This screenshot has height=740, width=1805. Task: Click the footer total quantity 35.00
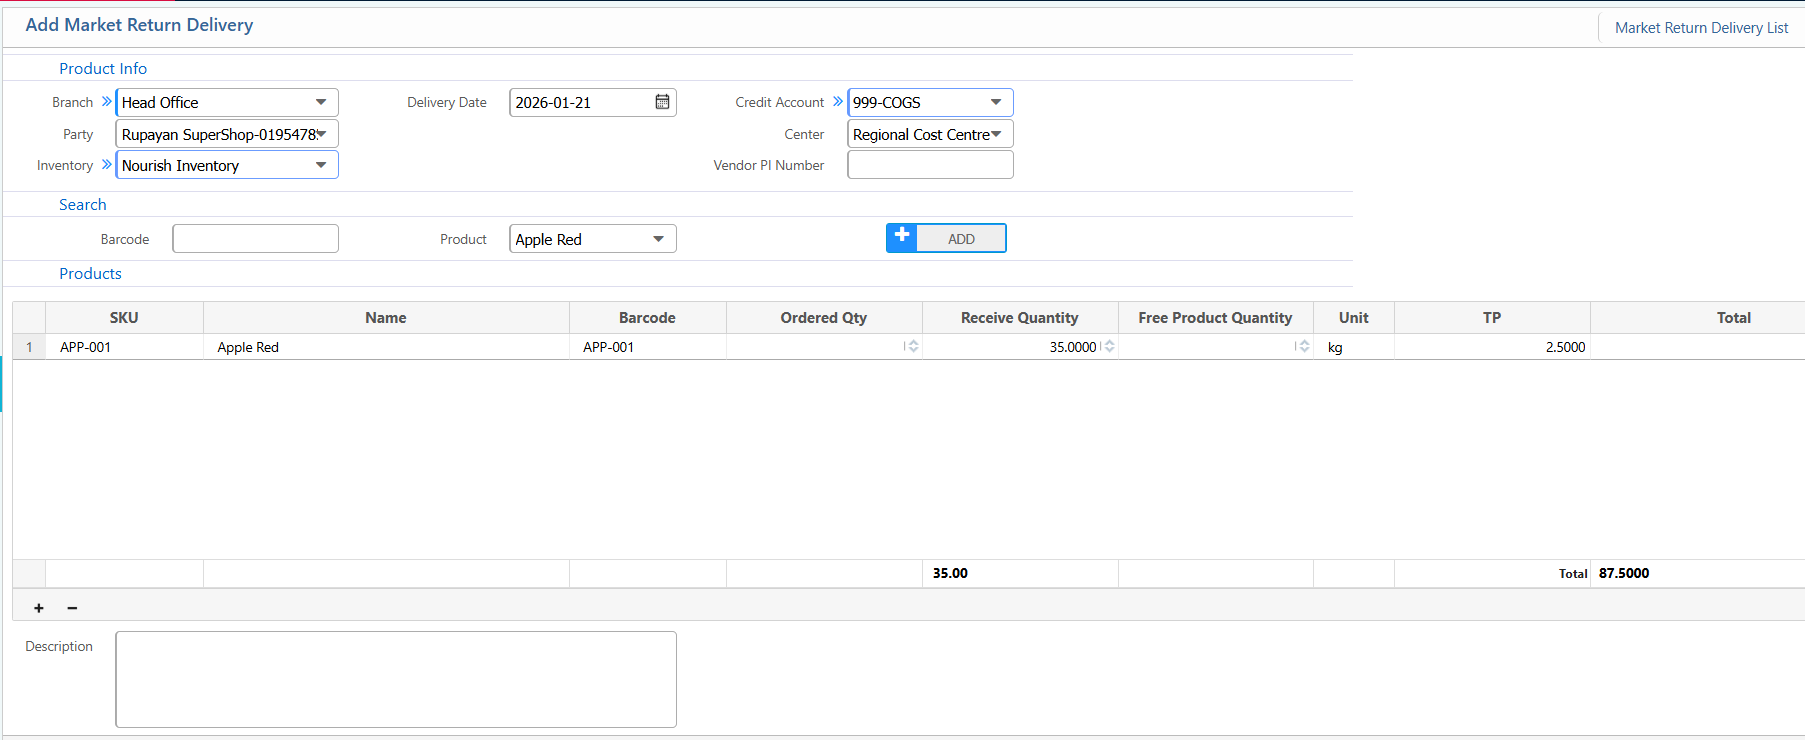[x=950, y=573]
